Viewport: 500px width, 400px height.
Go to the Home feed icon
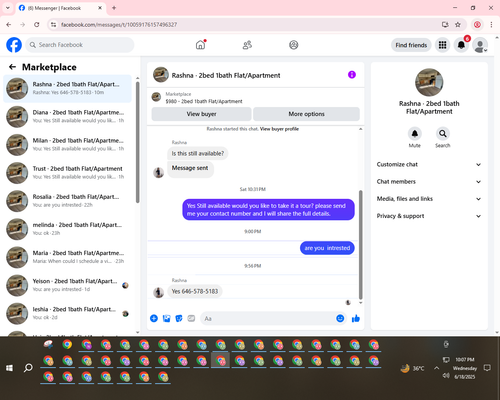point(200,45)
